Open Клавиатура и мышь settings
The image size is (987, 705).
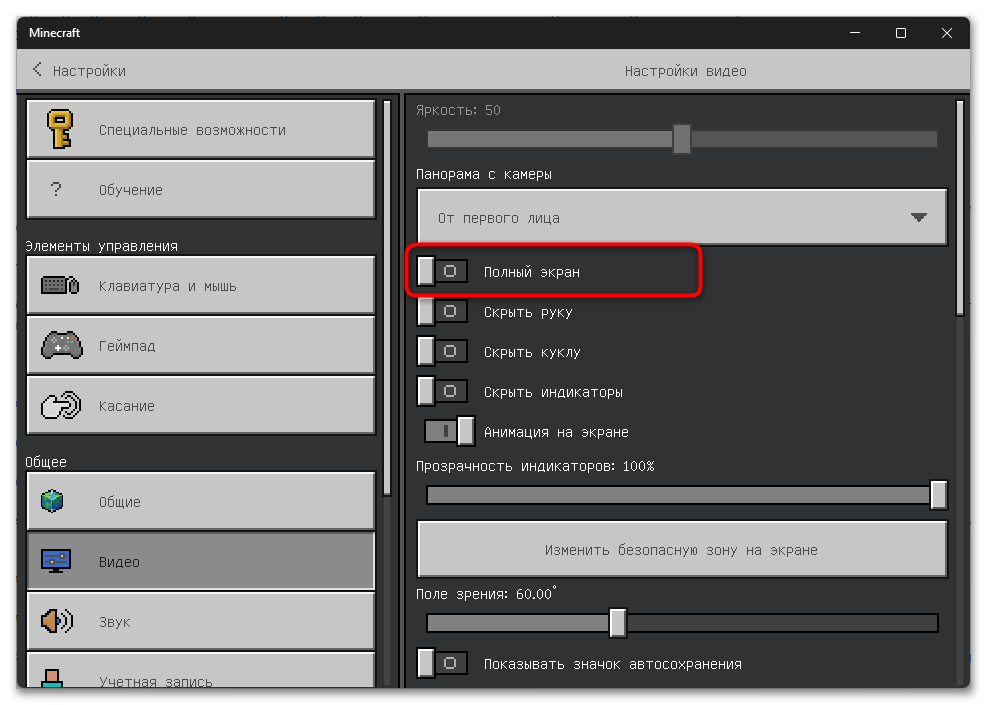pyautogui.click(x=201, y=285)
